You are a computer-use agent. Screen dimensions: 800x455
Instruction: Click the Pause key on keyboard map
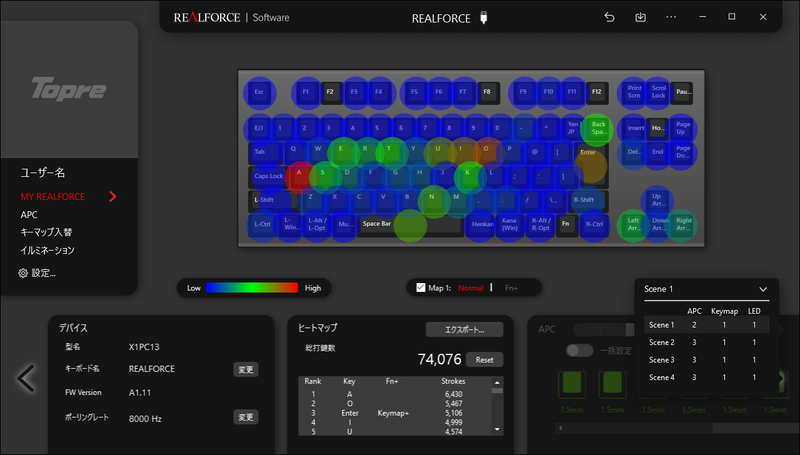coord(683,92)
